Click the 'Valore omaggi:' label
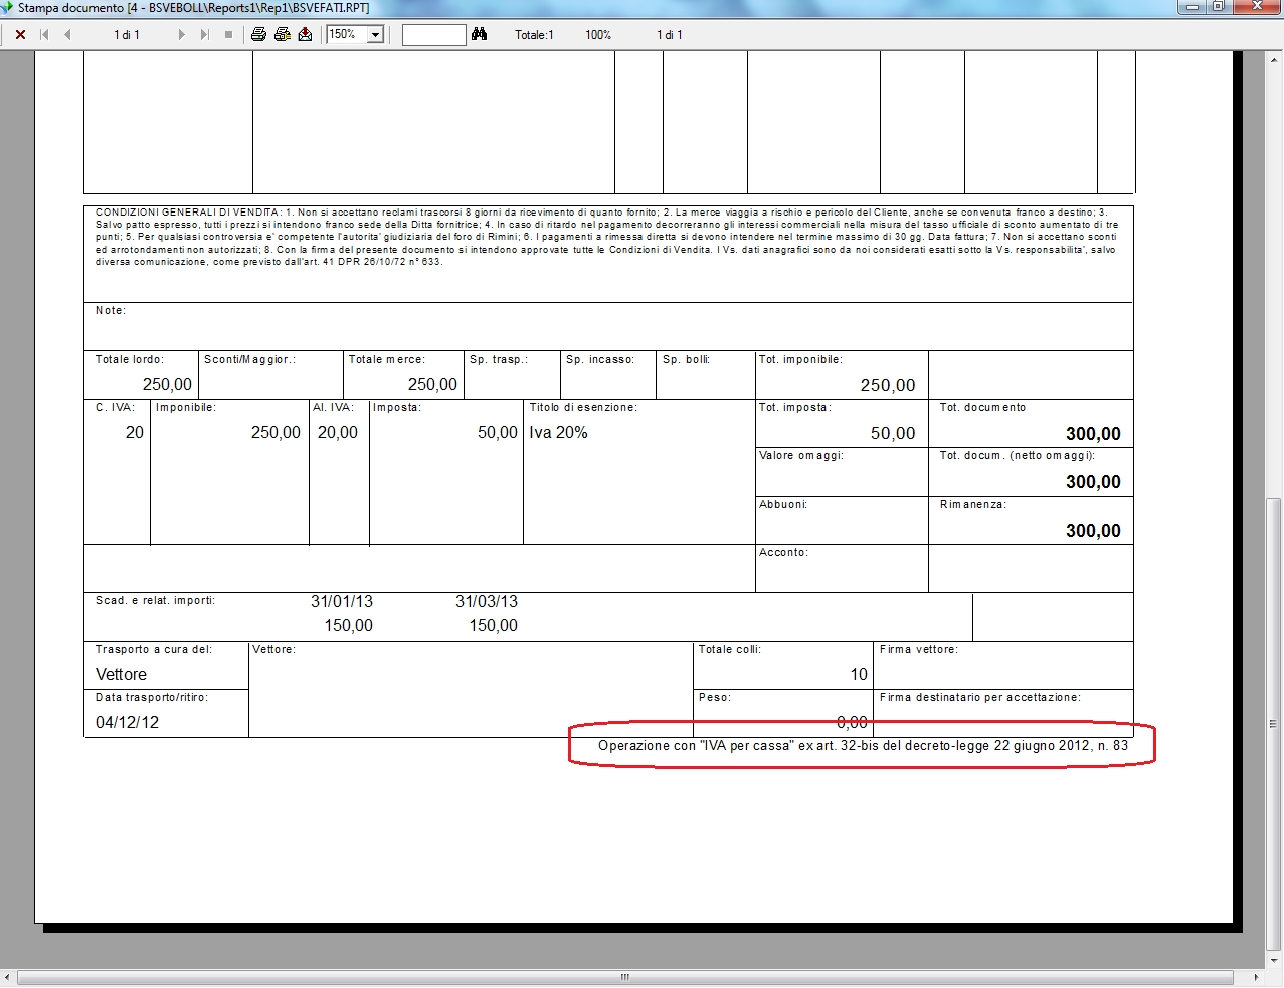This screenshot has height=988, width=1284. pyautogui.click(x=801, y=456)
